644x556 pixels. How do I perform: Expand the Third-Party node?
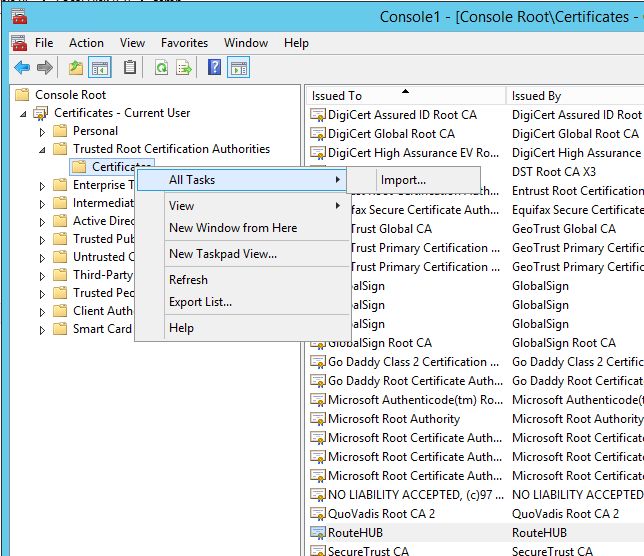pos(42,276)
